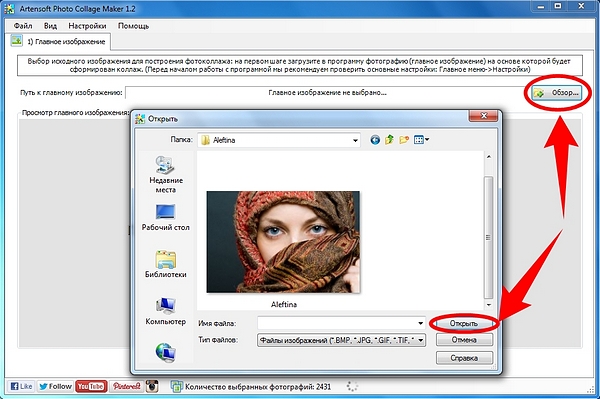Open Компьютер in sidebar
This screenshot has width=600, height=399.
point(166,311)
